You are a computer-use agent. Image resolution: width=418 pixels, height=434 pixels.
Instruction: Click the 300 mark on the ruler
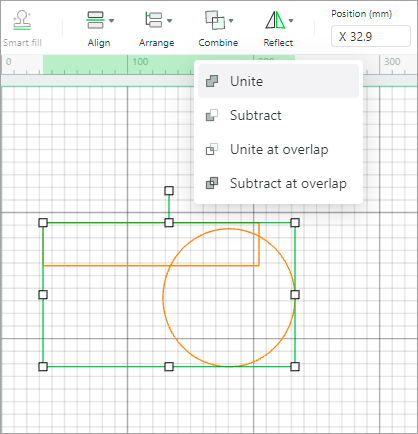tap(392, 62)
